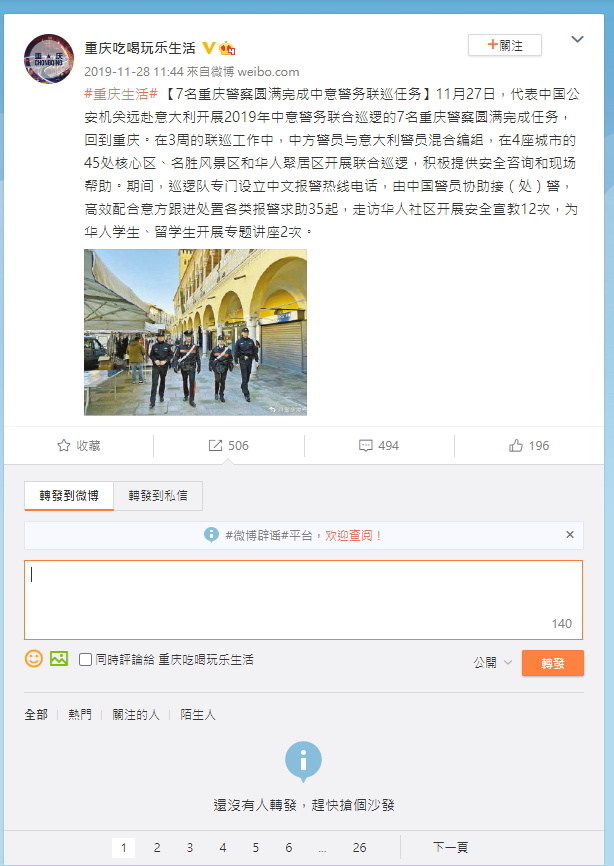Go to 下一頁 next page

(x=450, y=847)
